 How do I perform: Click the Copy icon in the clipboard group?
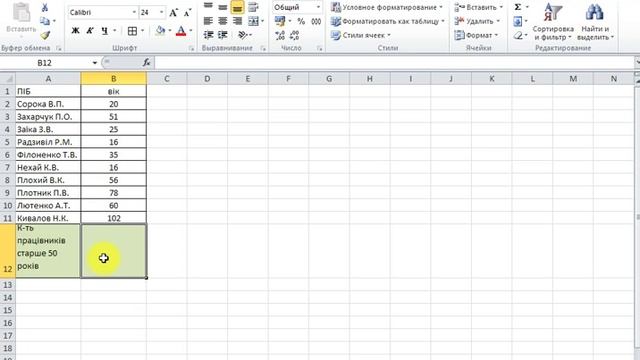(x=45, y=21)
